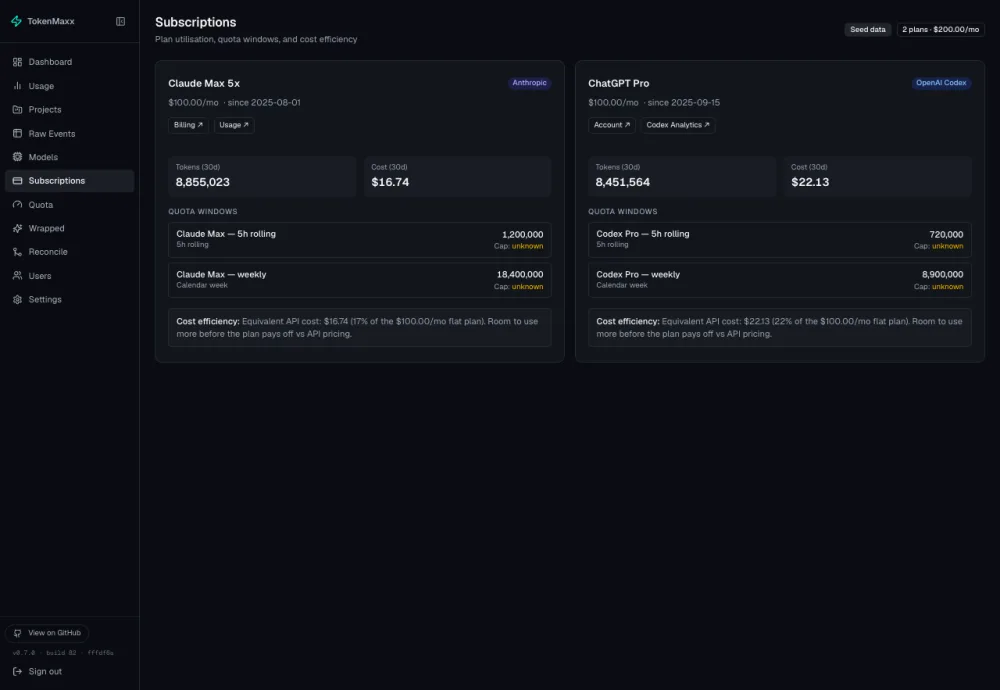This screenshot has height=690, width=1000.
Task: Select Claude Max — weekly row
Action: 360,280
